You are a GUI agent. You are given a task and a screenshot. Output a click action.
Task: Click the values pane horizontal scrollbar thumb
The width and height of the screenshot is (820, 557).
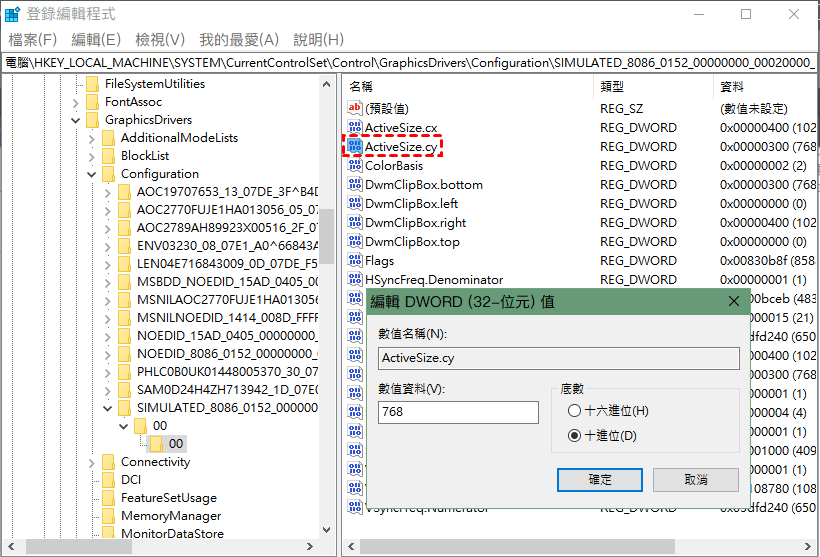click(517, 547)
